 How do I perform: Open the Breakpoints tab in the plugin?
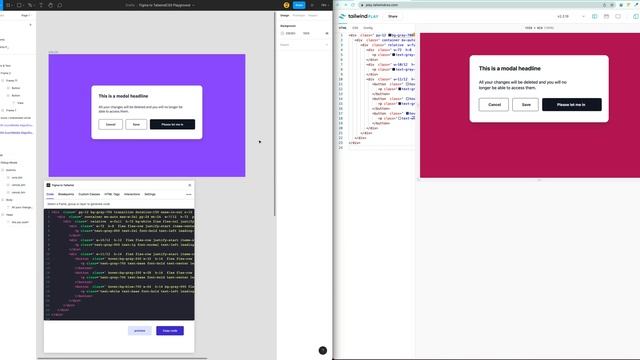click(66, 194)
